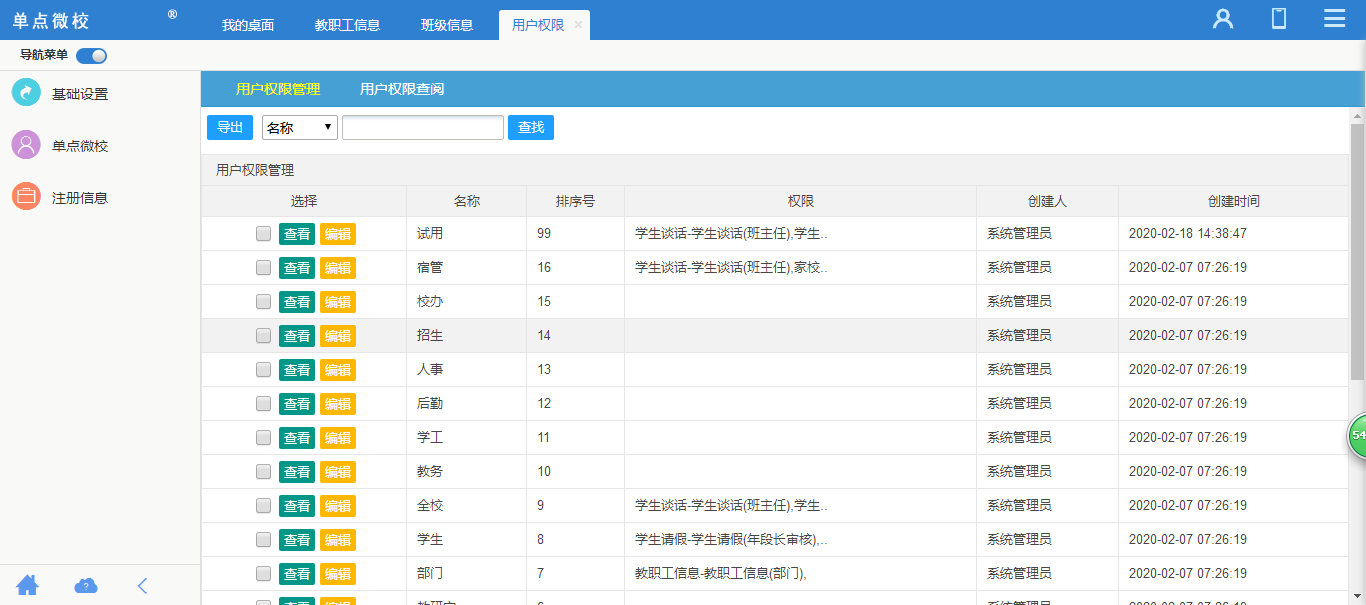This screenshot has height=605, width=1366.
Task: Click the vertical scrollbar thumb
Action: pyautogui.click(x=1357, y=252)
